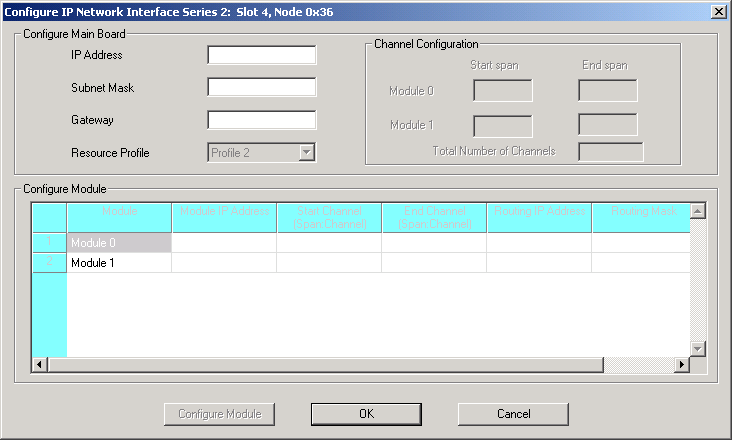Screen dimensions: 732x440
Task: Open the Resource Profile dropdown
Action: [x=307, y=153]
